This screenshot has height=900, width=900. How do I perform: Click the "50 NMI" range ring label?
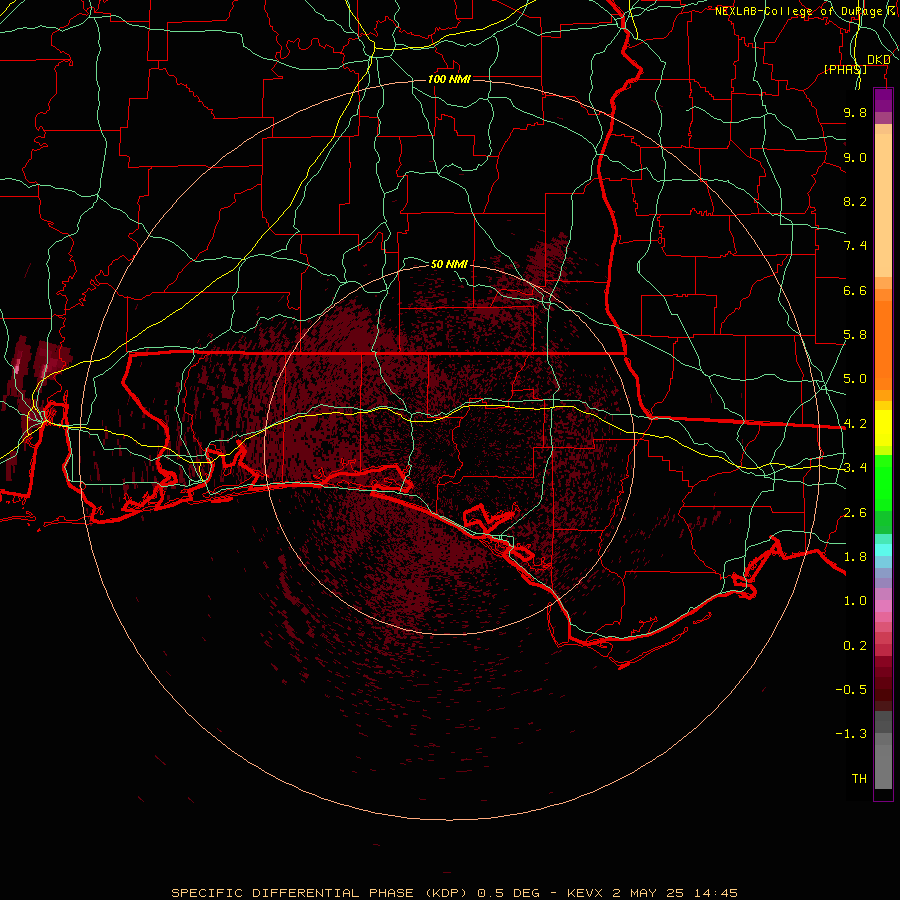click(x=449, y=264)
